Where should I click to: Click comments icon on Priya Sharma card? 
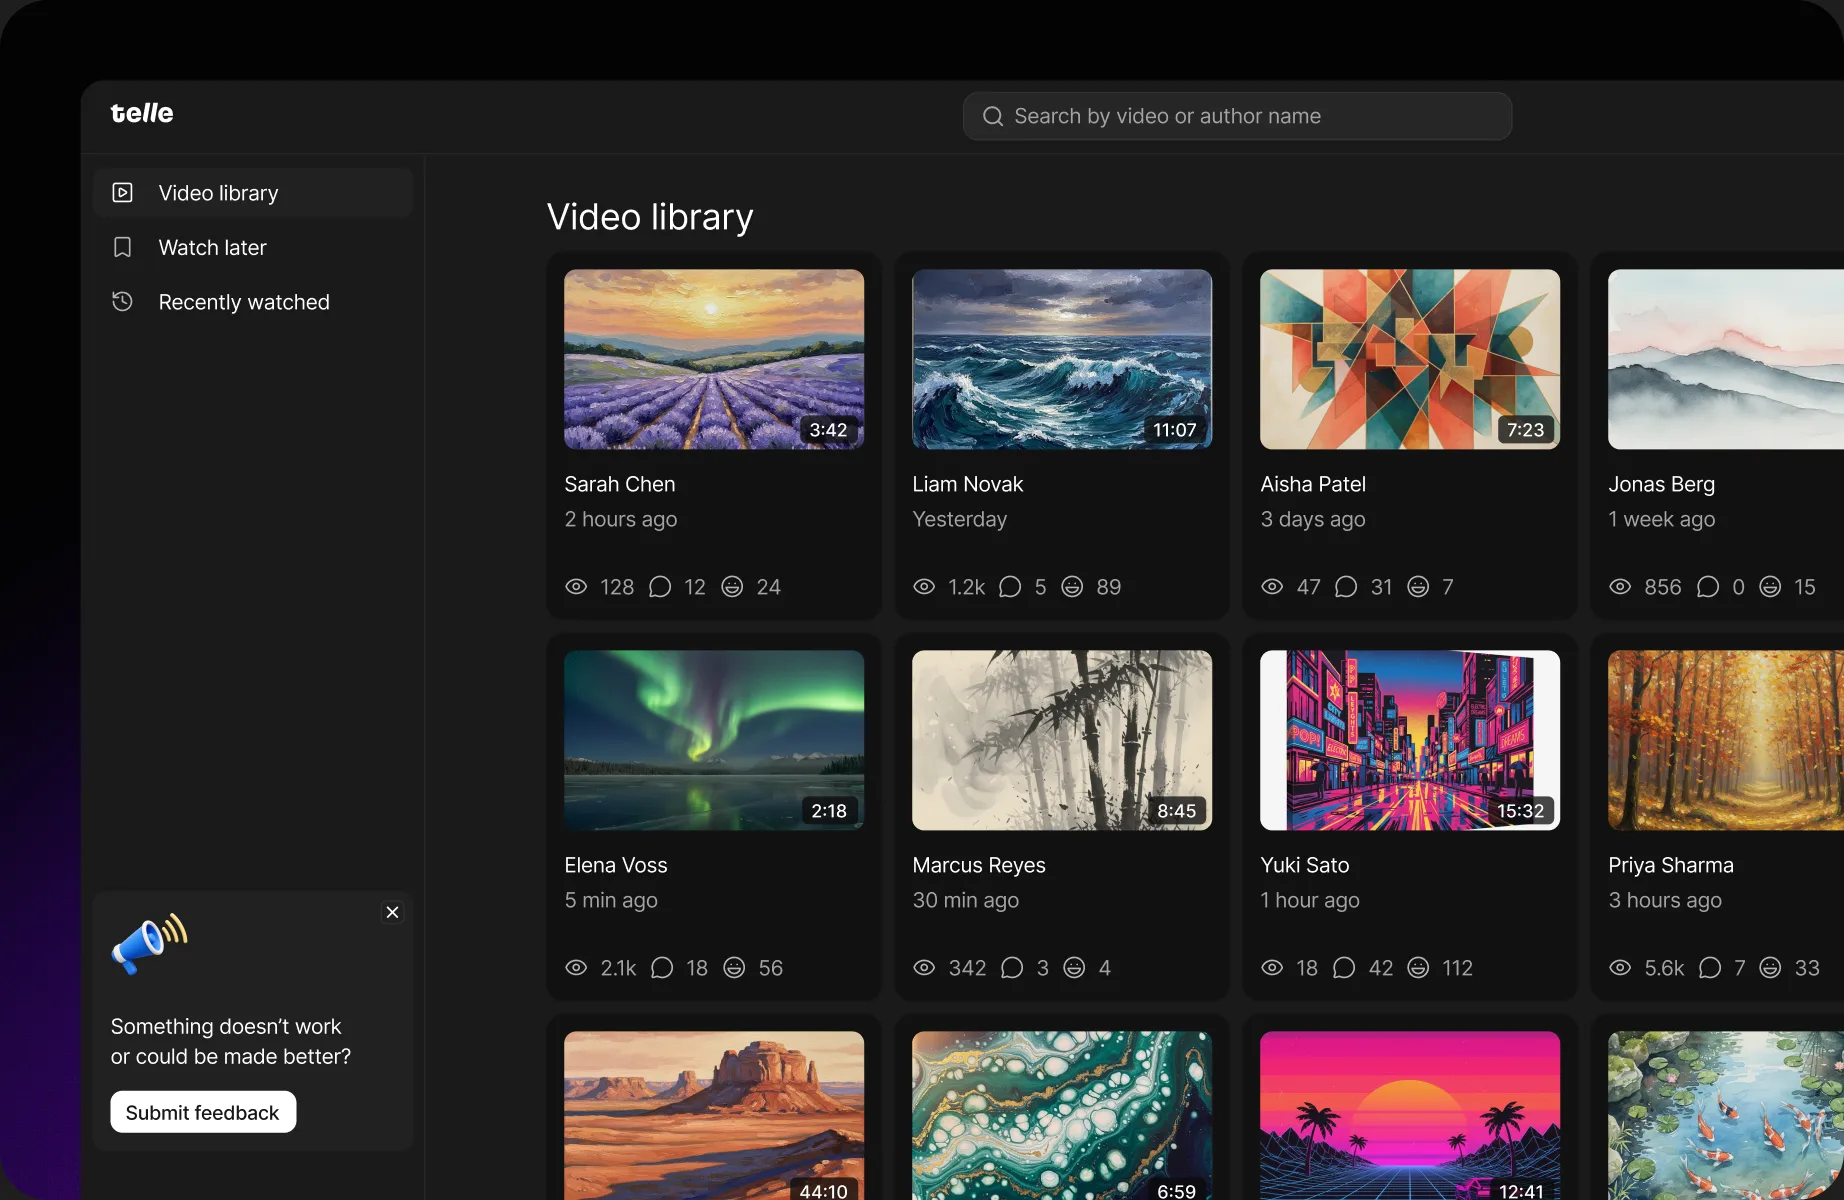click(x=1710, y=968)
